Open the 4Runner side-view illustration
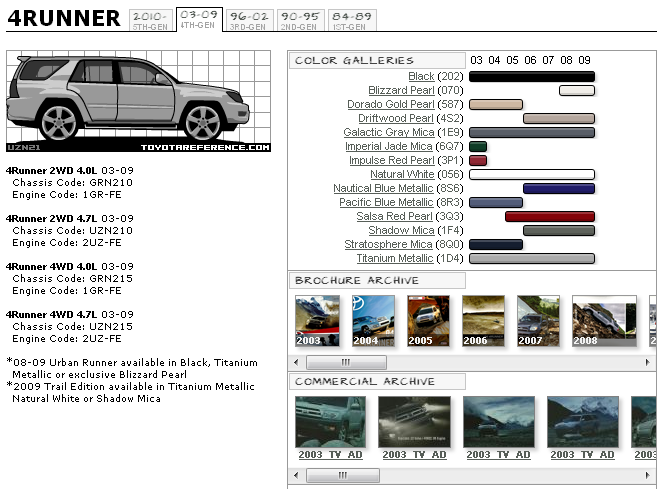The width and height of the screenshot is (661, 489). (x=138, y=101)
